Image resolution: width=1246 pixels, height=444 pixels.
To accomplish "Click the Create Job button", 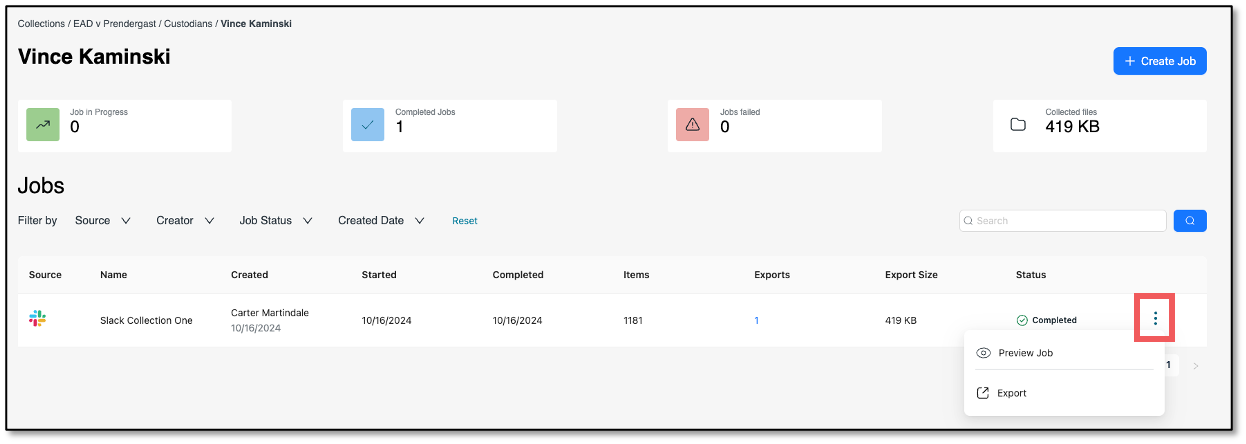I will 1160,61.
